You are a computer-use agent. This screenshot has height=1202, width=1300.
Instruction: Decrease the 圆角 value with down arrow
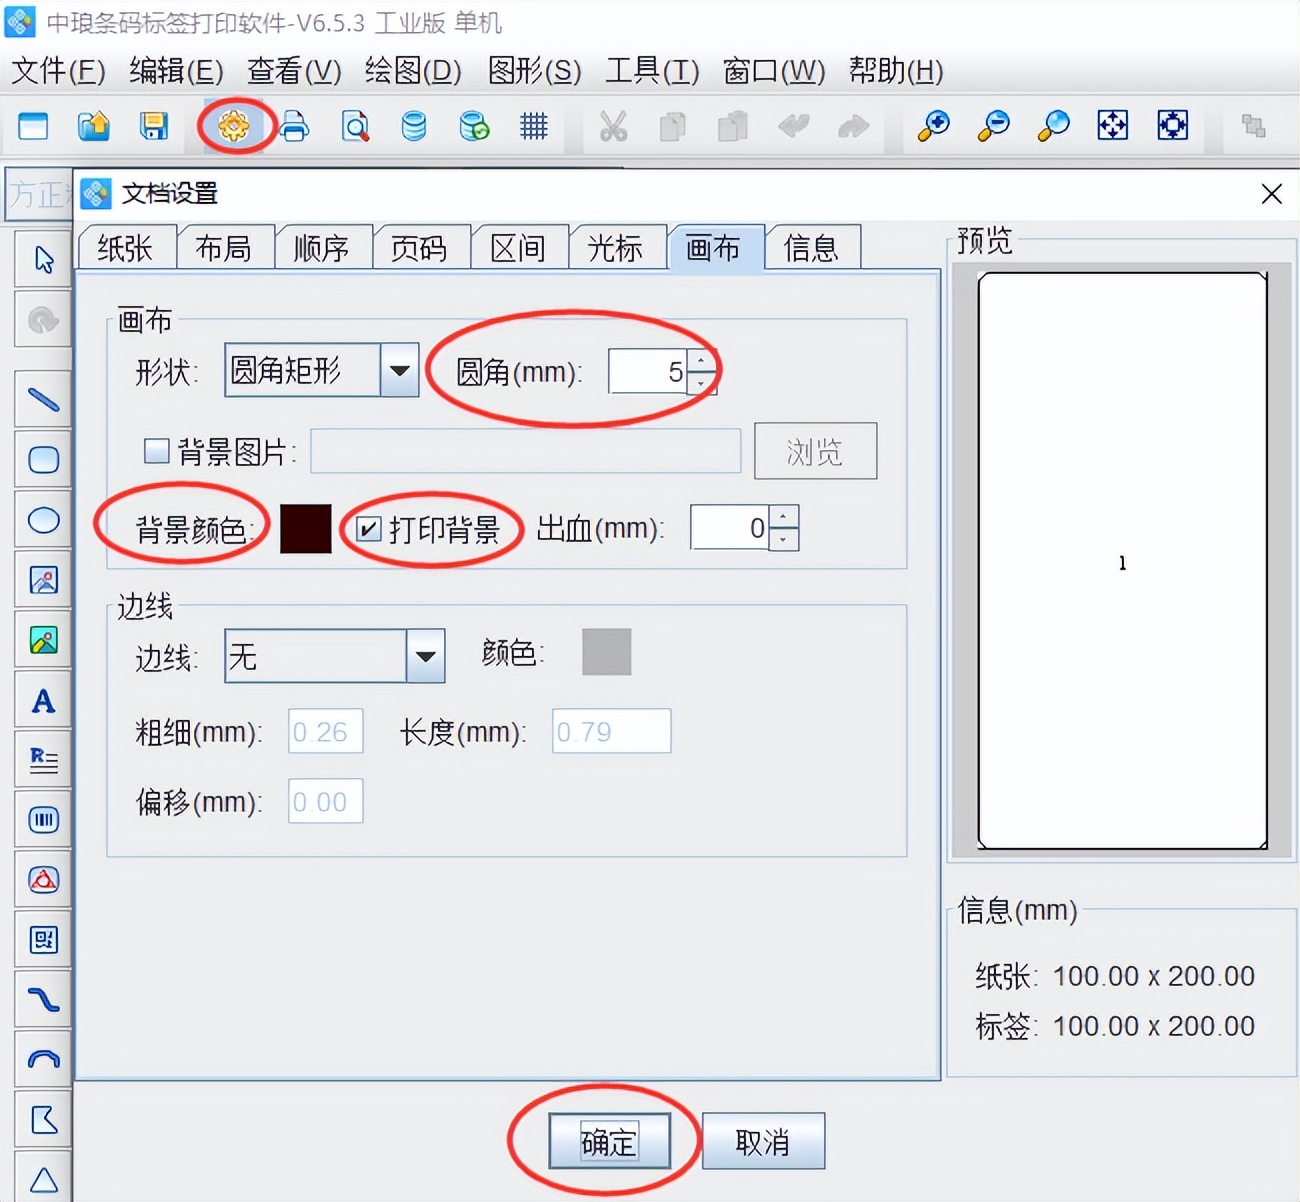[702, 383]
